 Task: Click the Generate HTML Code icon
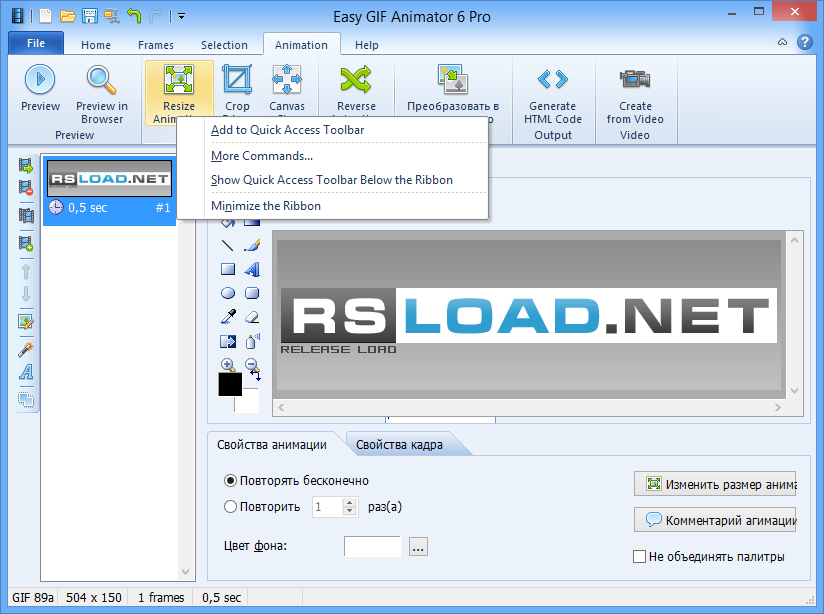click(553, 80)
